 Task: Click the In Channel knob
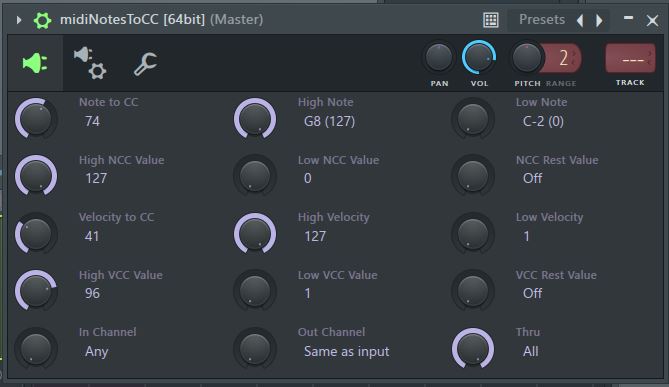click(36, 349)
